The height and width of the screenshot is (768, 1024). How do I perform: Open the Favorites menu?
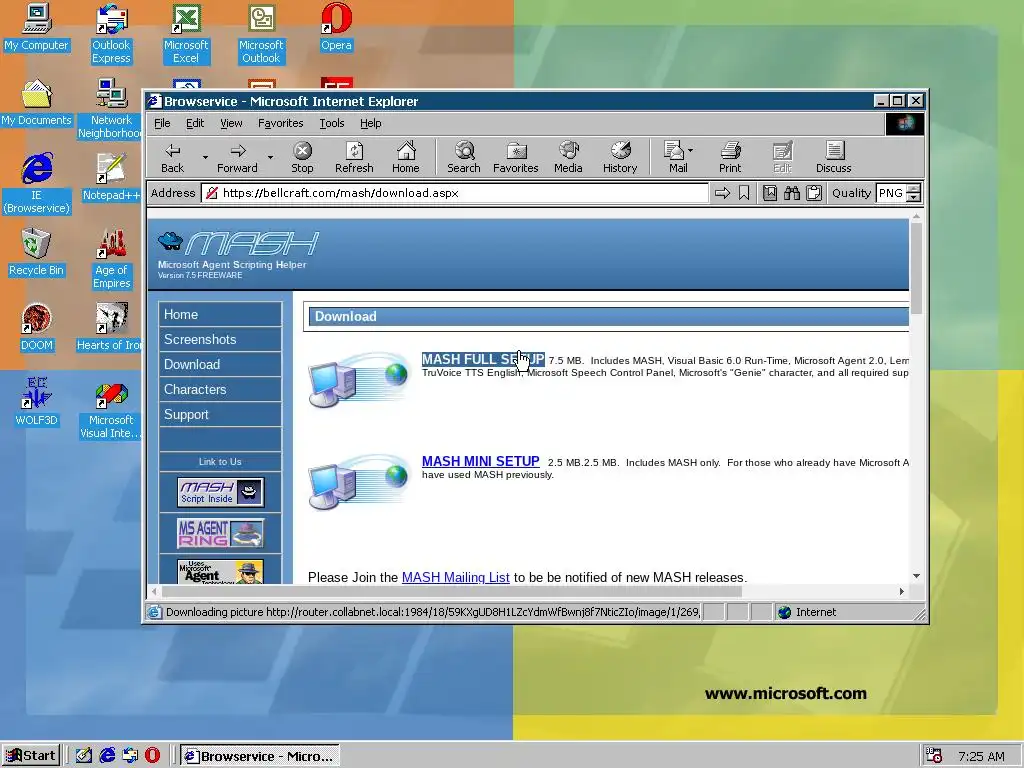(280, 123)
